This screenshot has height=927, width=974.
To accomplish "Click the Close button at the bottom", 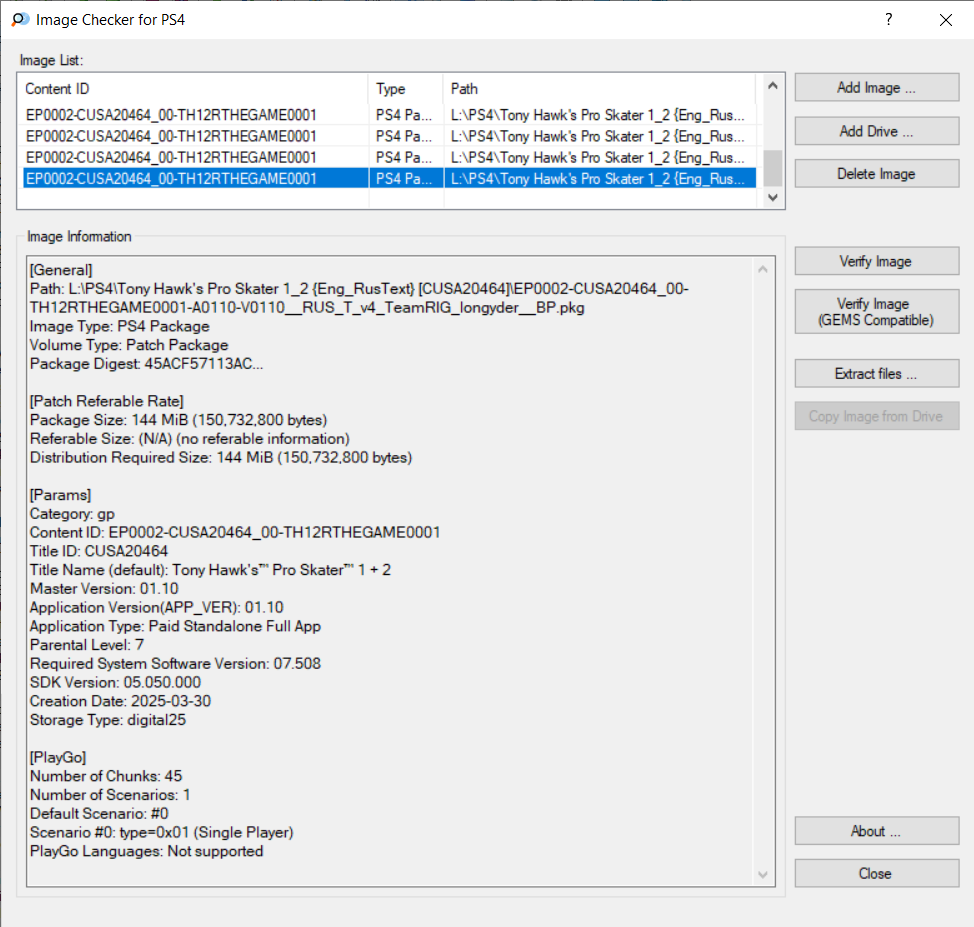I will coord(876,874).
